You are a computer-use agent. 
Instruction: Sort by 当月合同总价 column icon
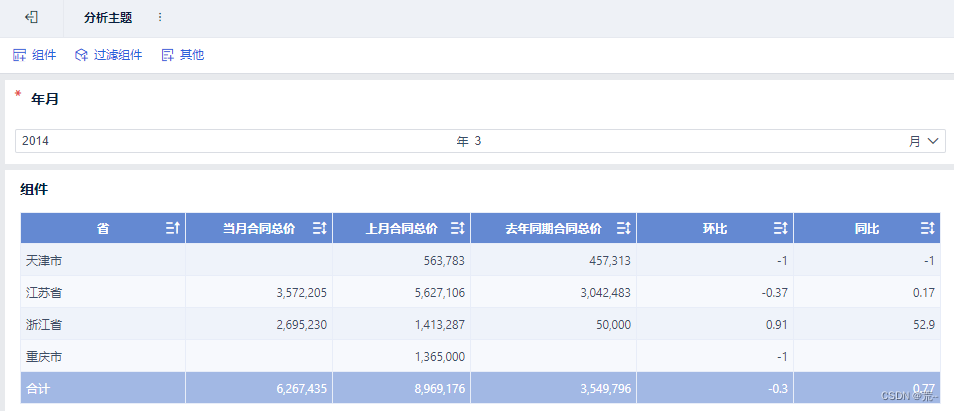[319, 229]
